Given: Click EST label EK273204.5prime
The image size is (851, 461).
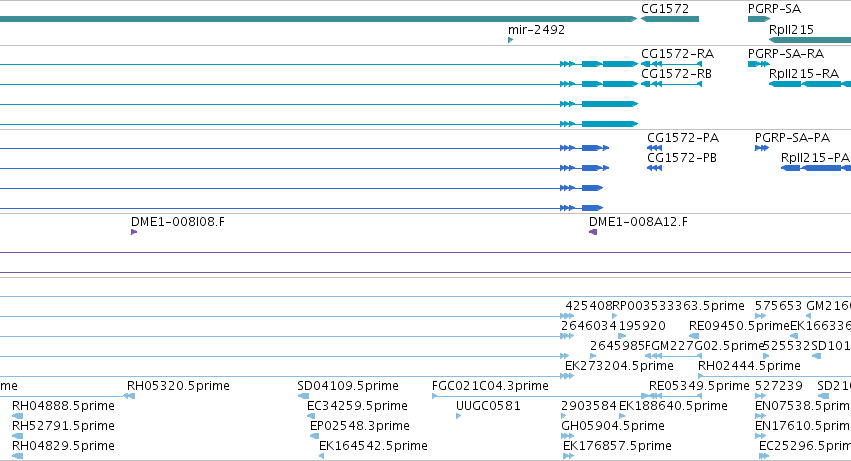Looking at the screenshot, I should (619, 366).
